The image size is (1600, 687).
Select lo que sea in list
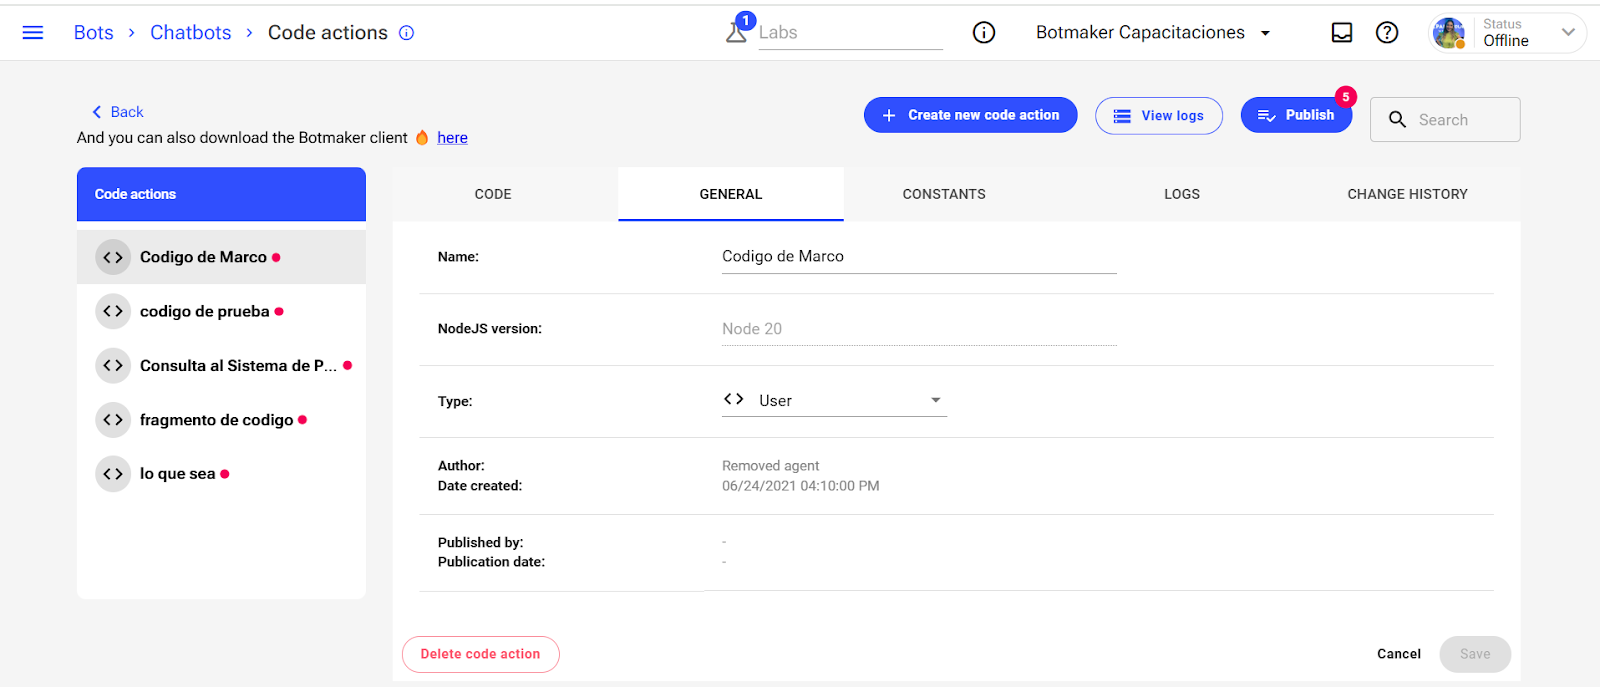pos(221,474)
